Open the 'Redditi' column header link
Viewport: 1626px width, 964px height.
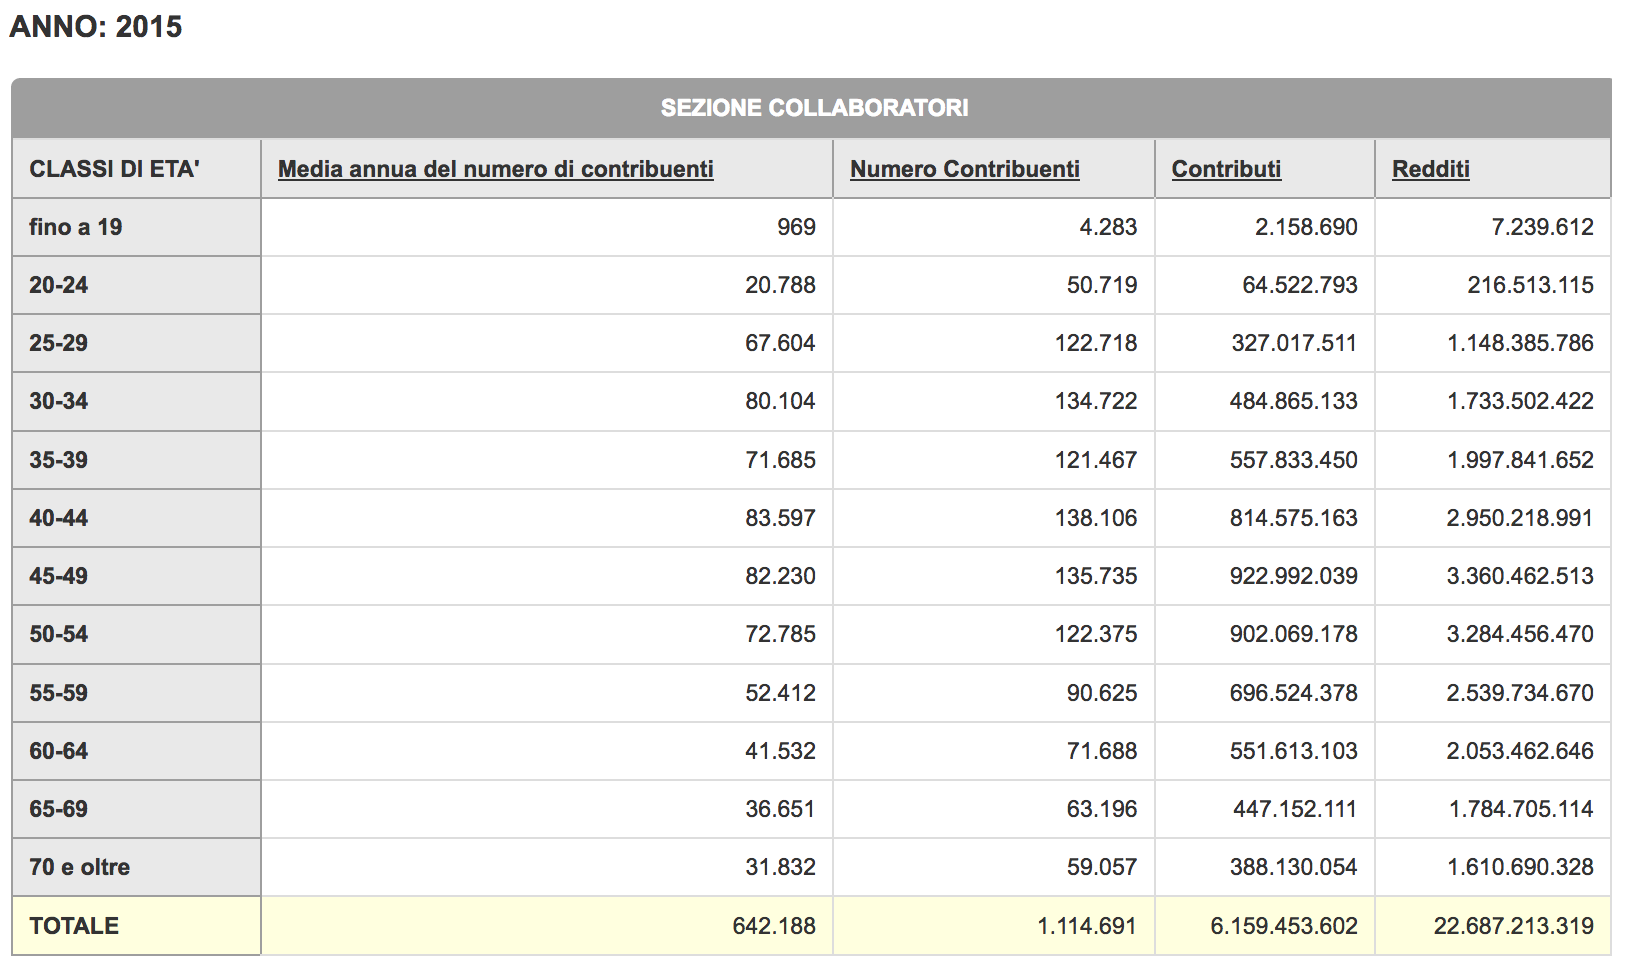point(1430,169)
